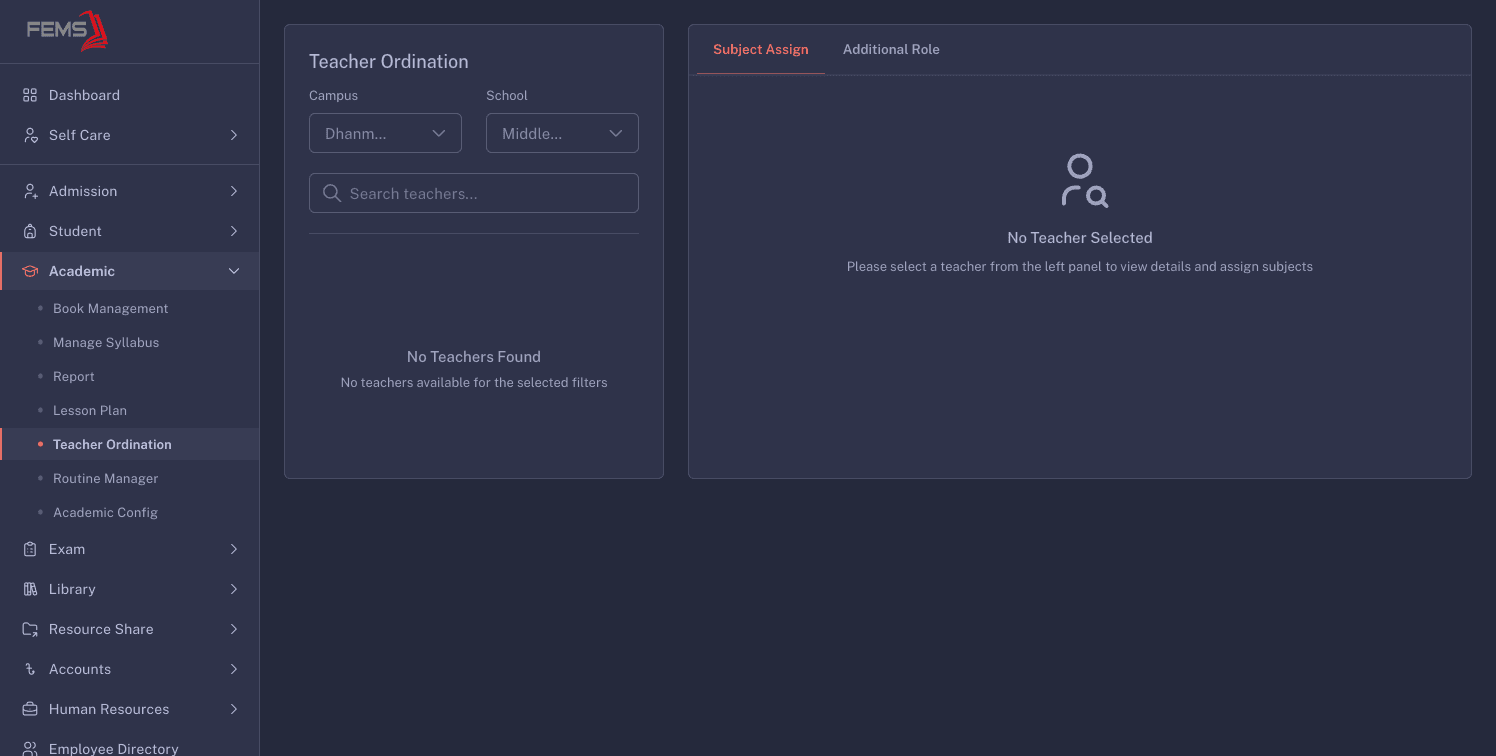Viewport: 1496px width, 756px height.
Task: Expand the Admission menu chevron
Action: click(234, 191)
